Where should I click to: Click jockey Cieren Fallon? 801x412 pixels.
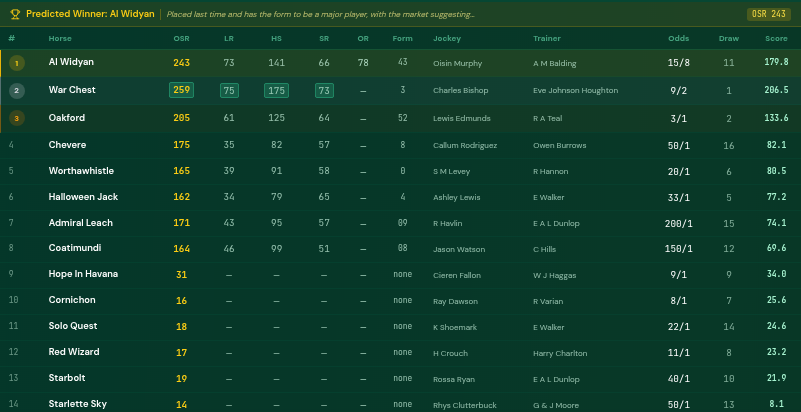(x=457, y=276)
